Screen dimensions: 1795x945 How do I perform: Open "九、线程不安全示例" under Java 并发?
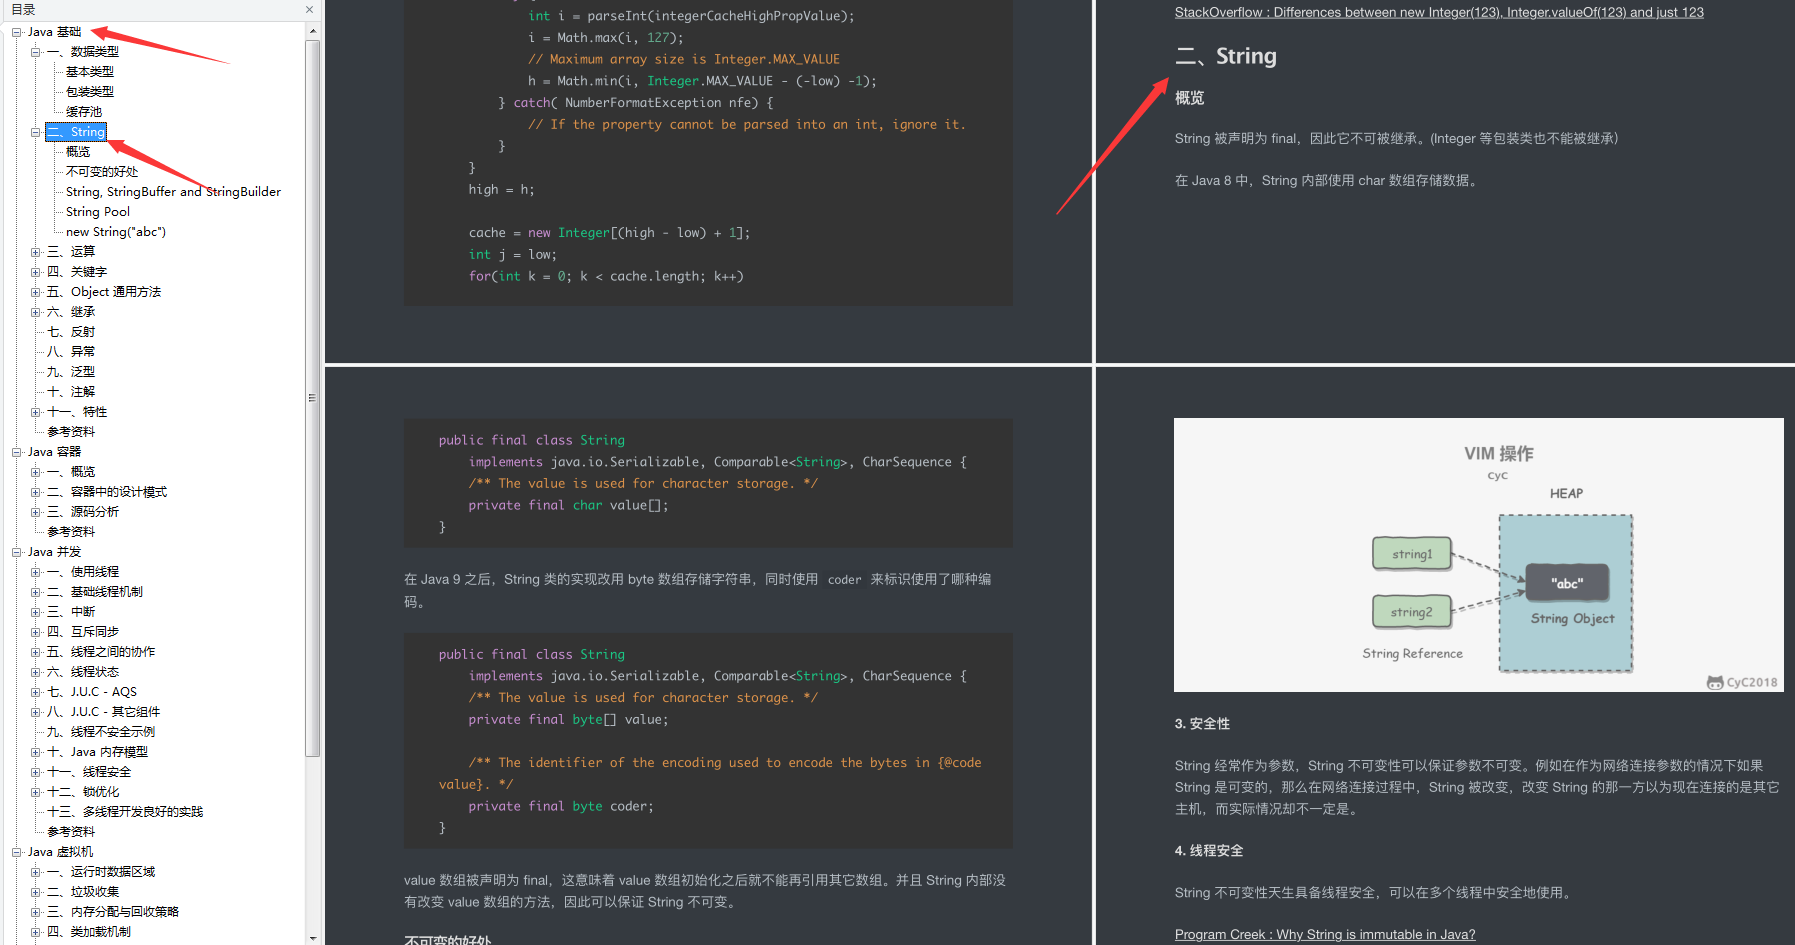point(97,731)
